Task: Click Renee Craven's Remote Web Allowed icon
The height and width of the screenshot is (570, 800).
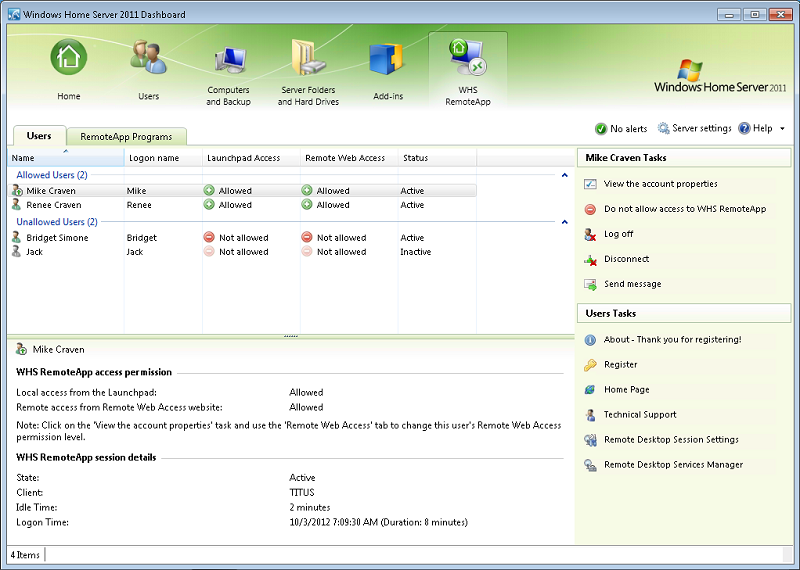Action: tap(307, 205)
